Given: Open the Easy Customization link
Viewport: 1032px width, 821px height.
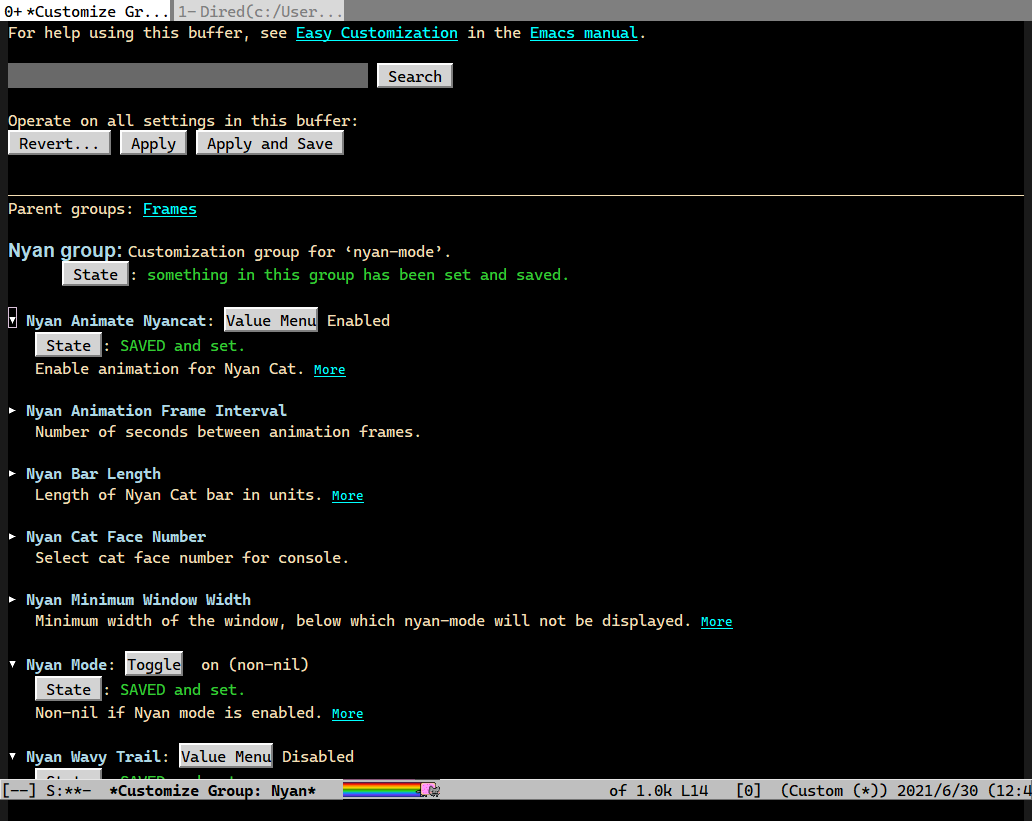Looking at the screenshot, I should [376, 33].
